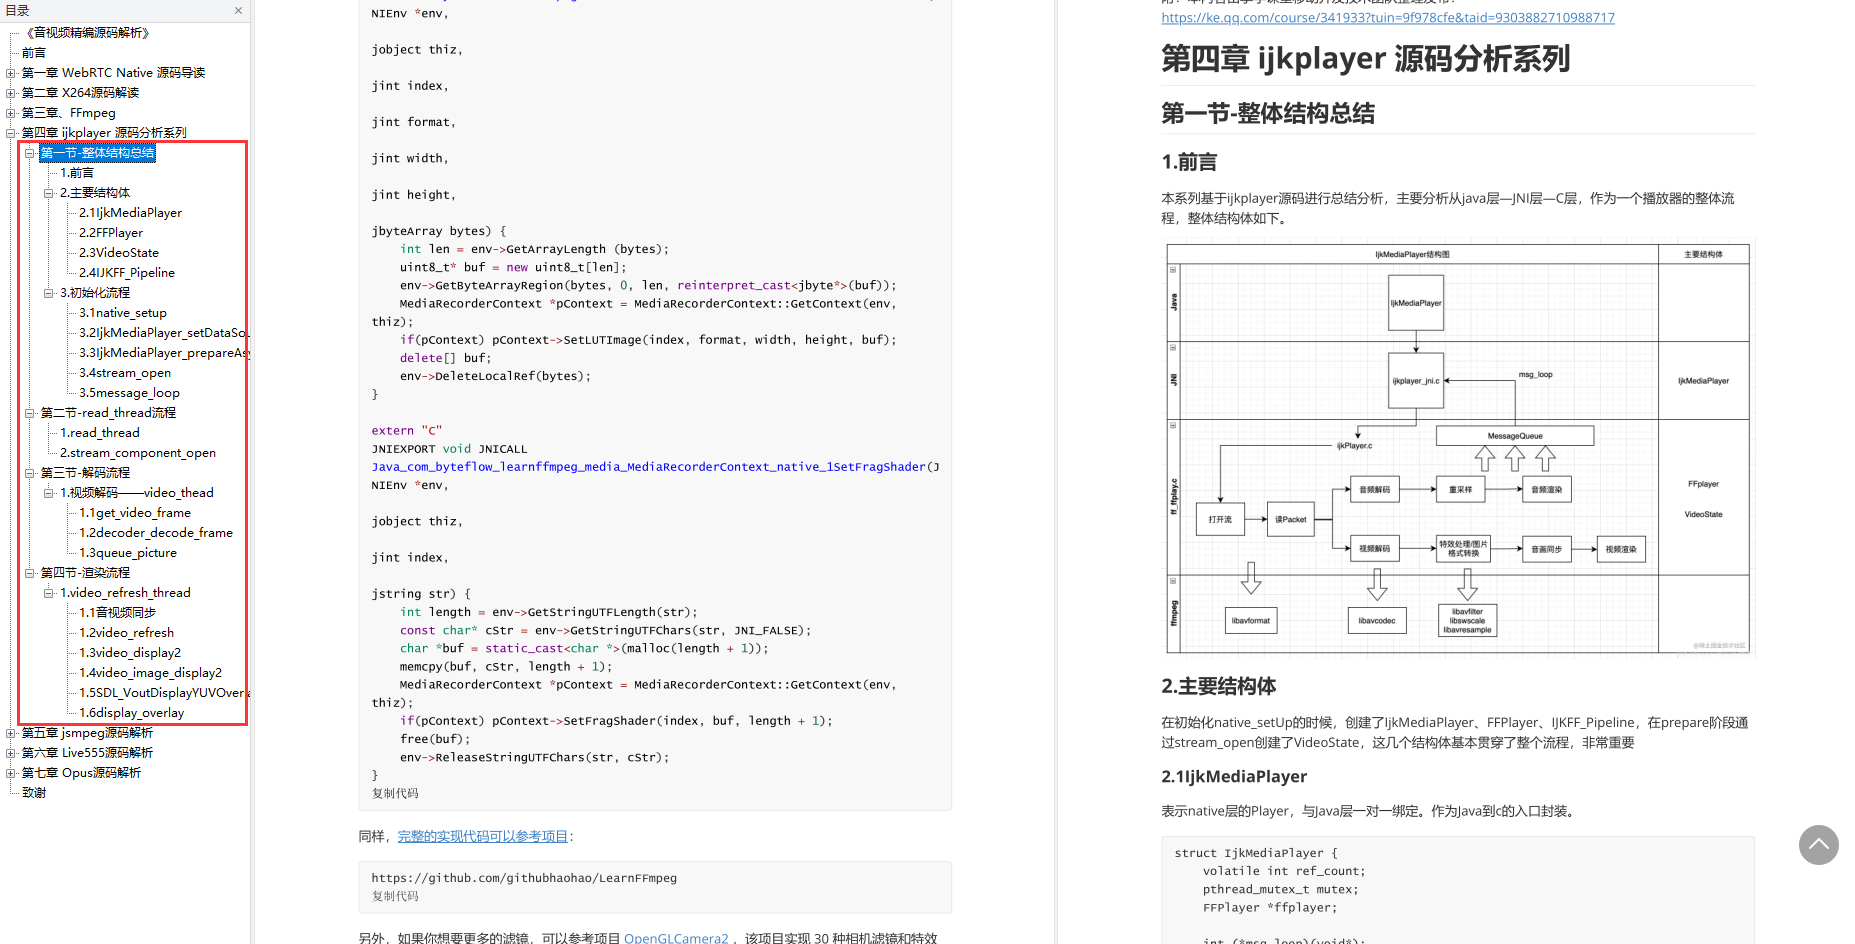Open 1.5SDL_VoutDisplayYUVOver entry
This screenshot has width=1855, height=944.
tap(164, 693)
